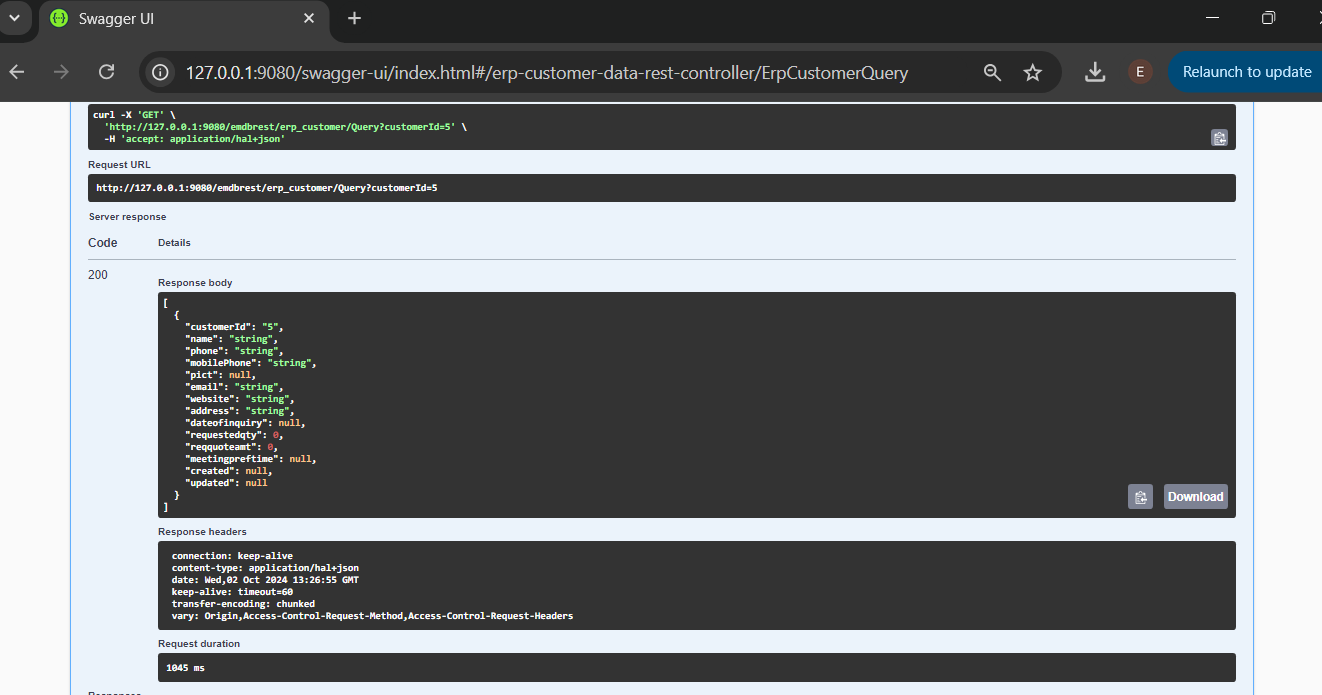The width and height of the screenshot is (1322, 695).
Task: Click the accept header line in curl
Action: click(x=195, y=139)
